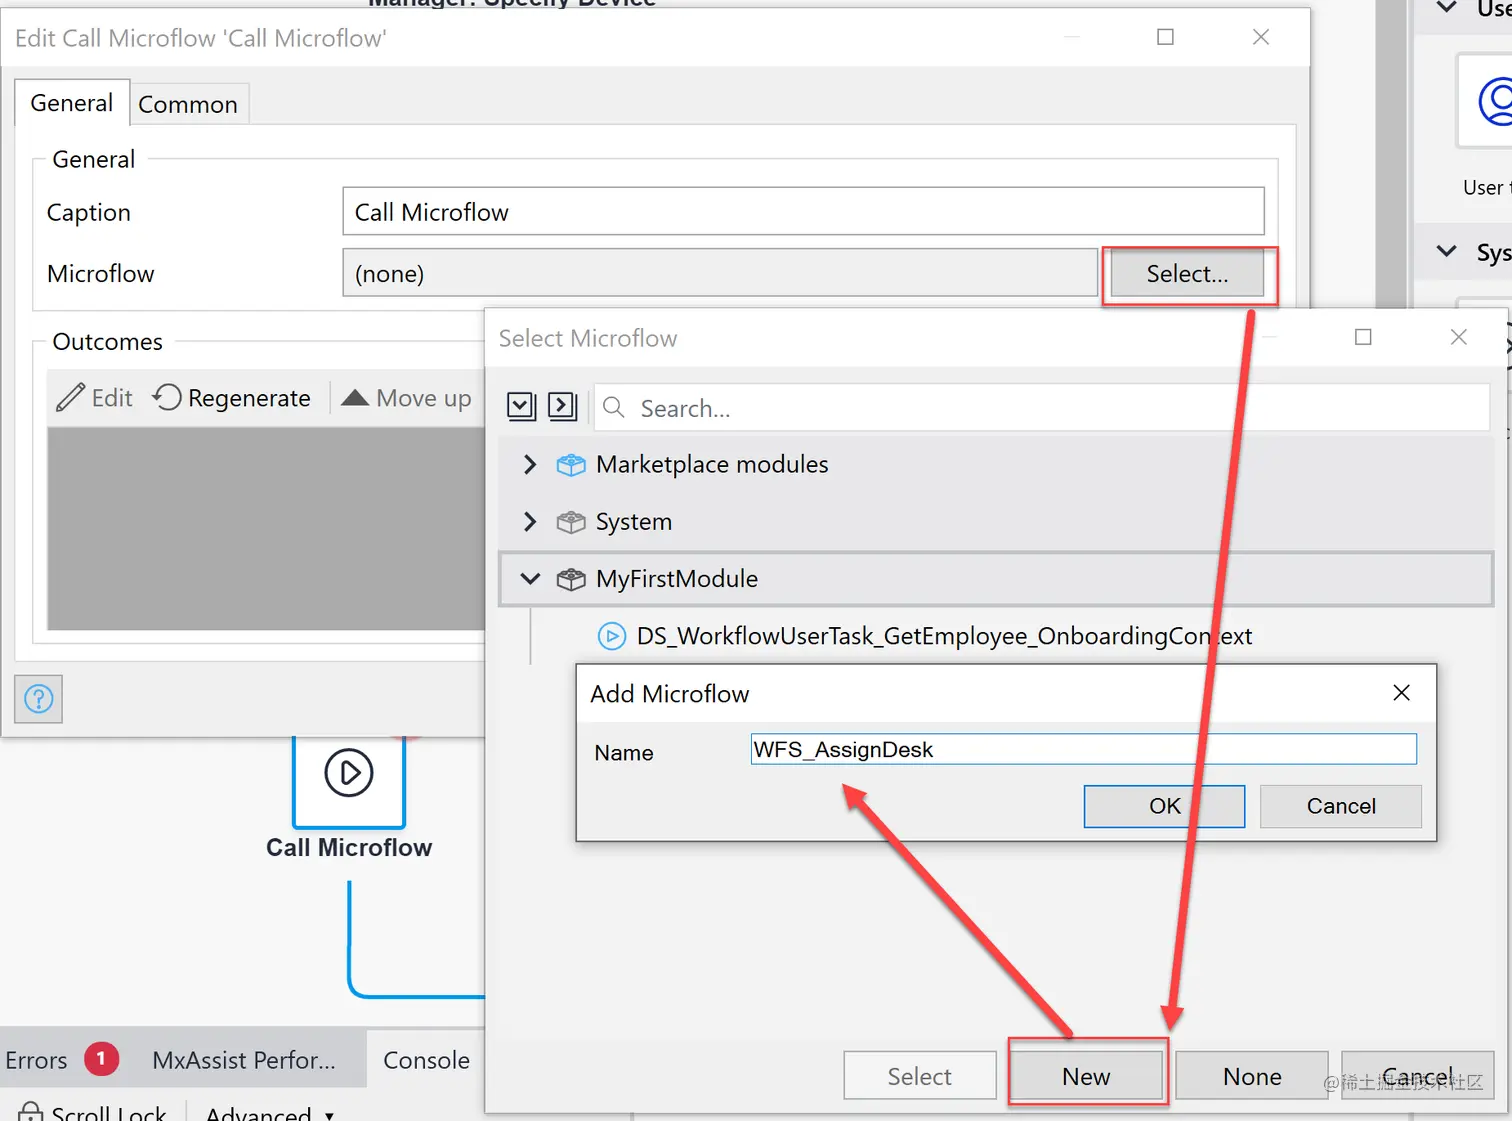This screenshot has height=1121, width=1512.
Task: Select the System tree row
Action: coord(996,522)
